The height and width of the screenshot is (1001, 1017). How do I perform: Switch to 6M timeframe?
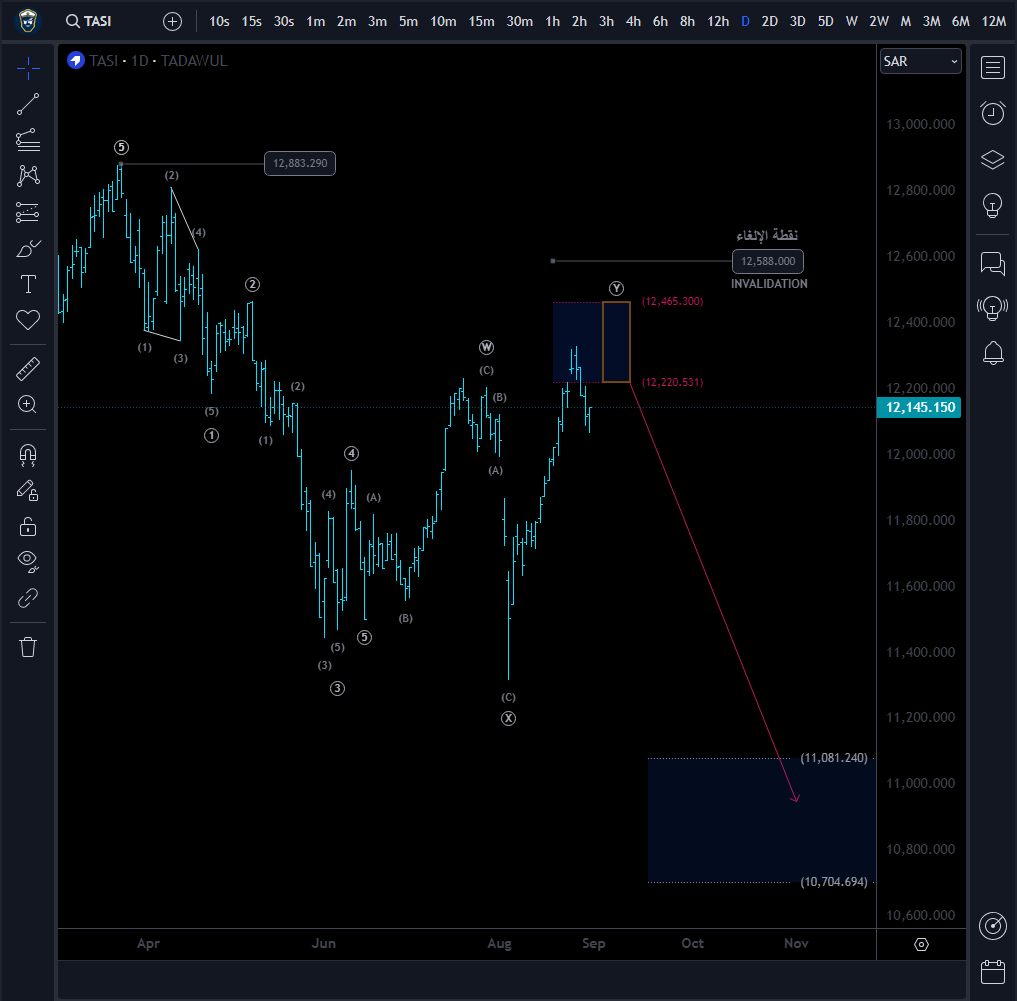pos(961,21)
